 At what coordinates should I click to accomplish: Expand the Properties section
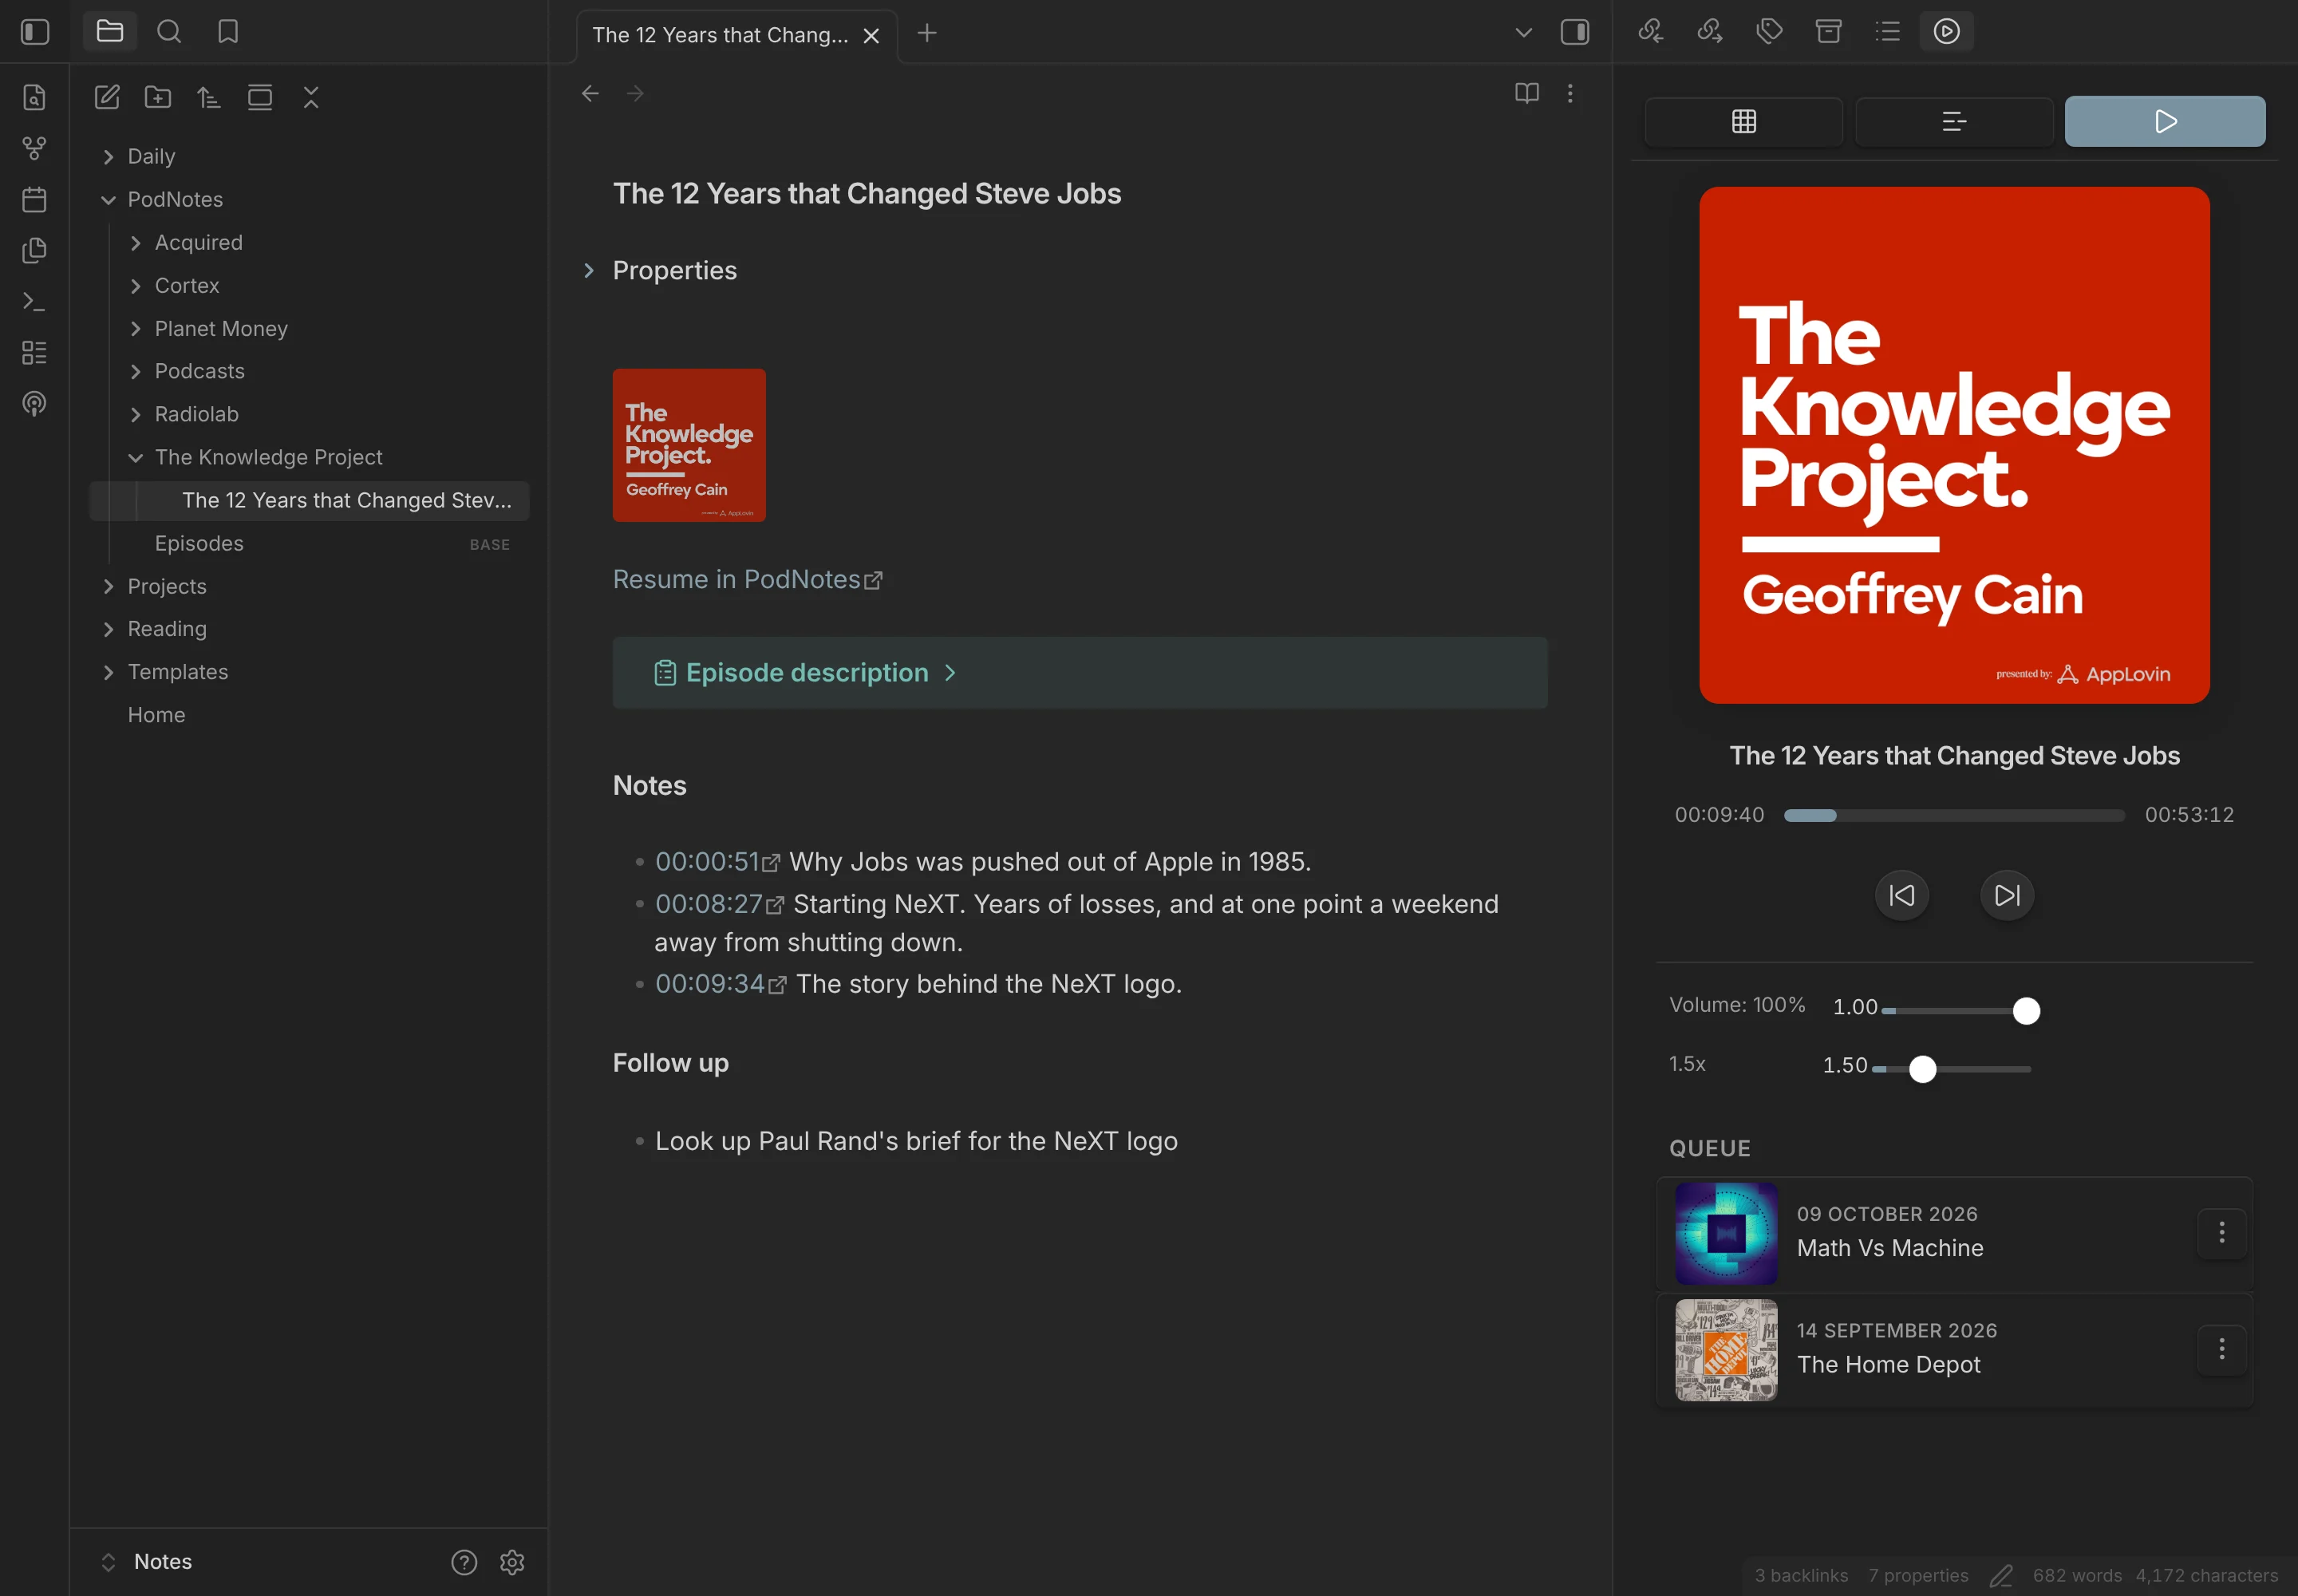click(589, 271)
